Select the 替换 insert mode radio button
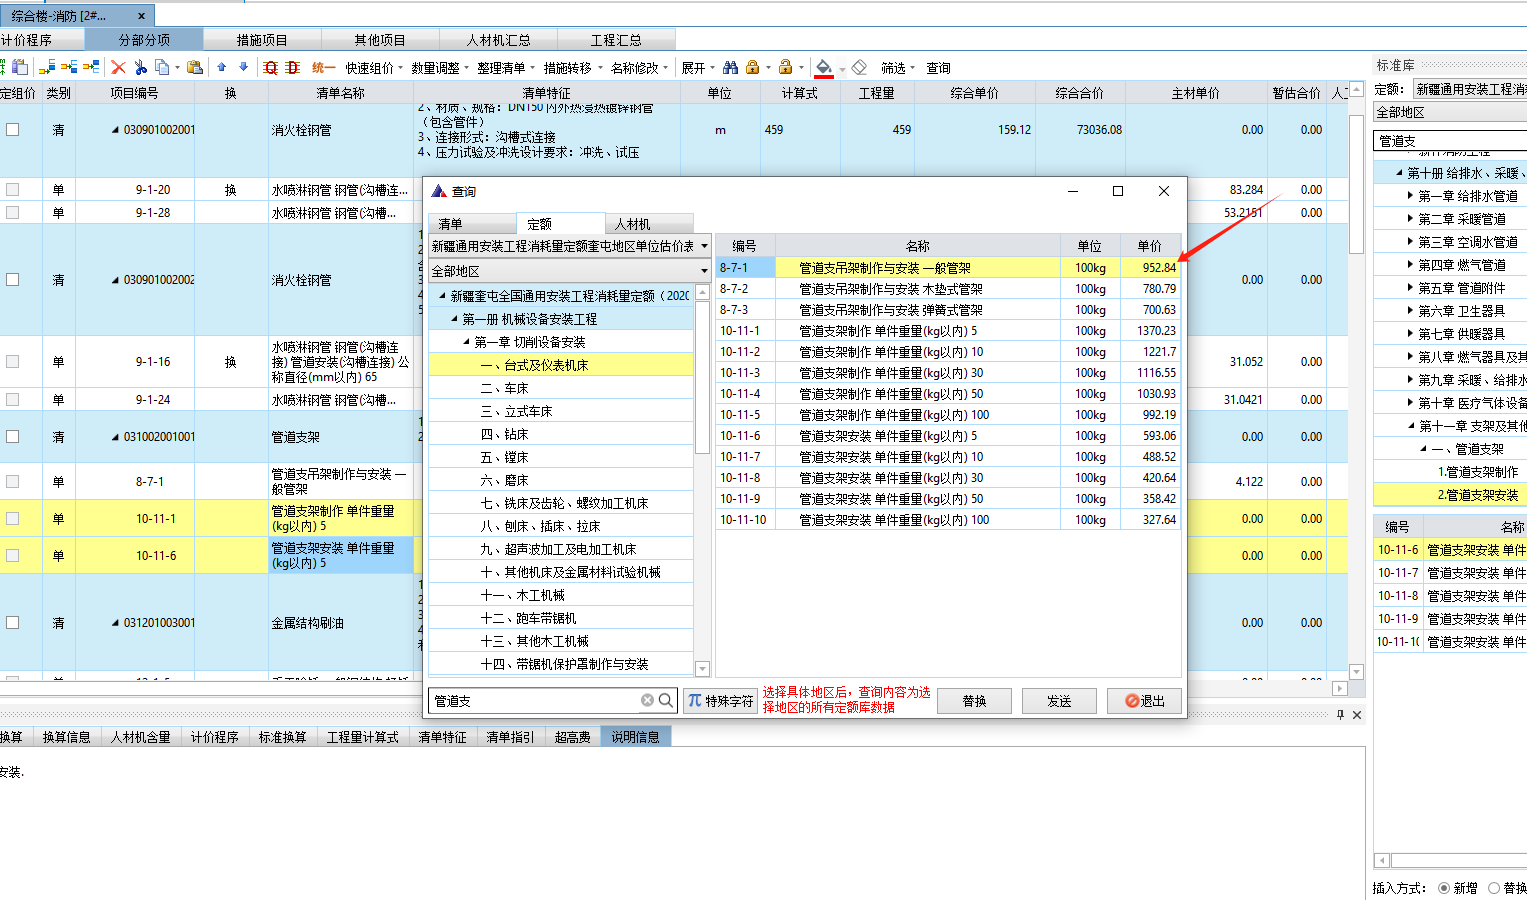 (x=1494, y=888)
